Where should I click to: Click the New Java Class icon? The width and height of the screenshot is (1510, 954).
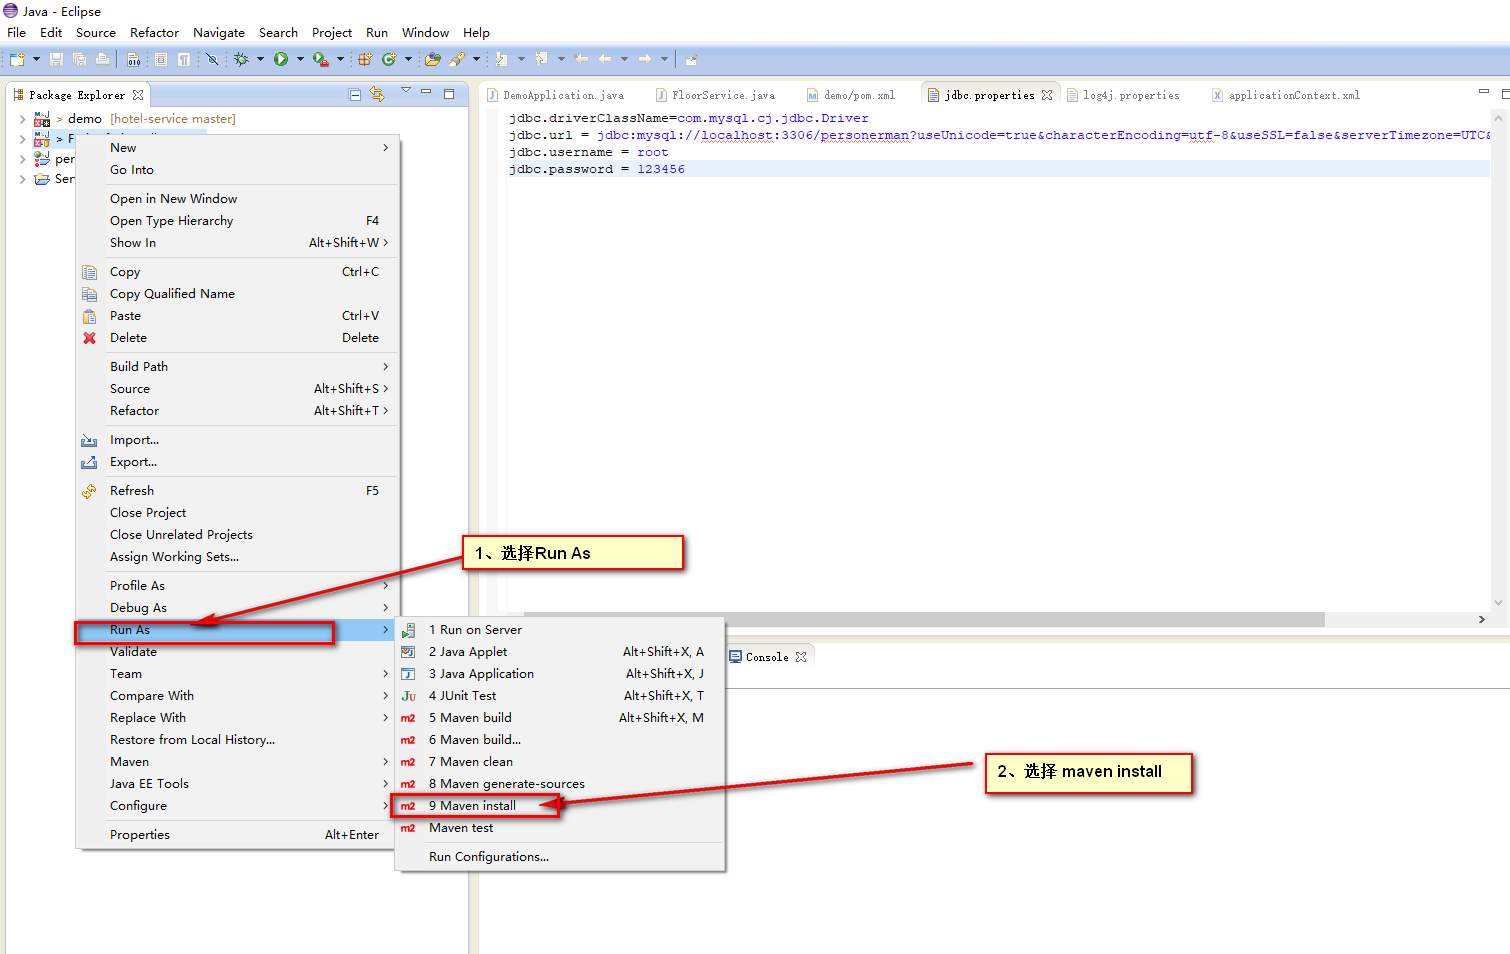click(x=389, y=60)
